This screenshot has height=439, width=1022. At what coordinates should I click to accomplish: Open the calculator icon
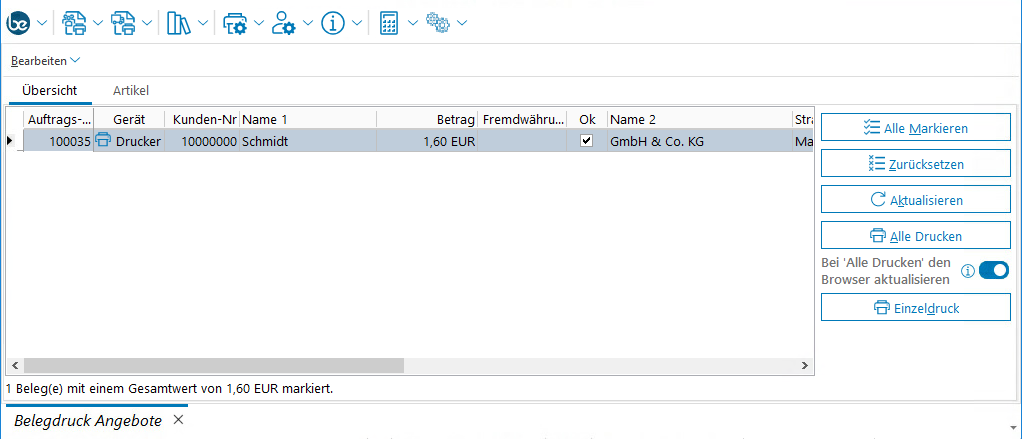(390, 22)
